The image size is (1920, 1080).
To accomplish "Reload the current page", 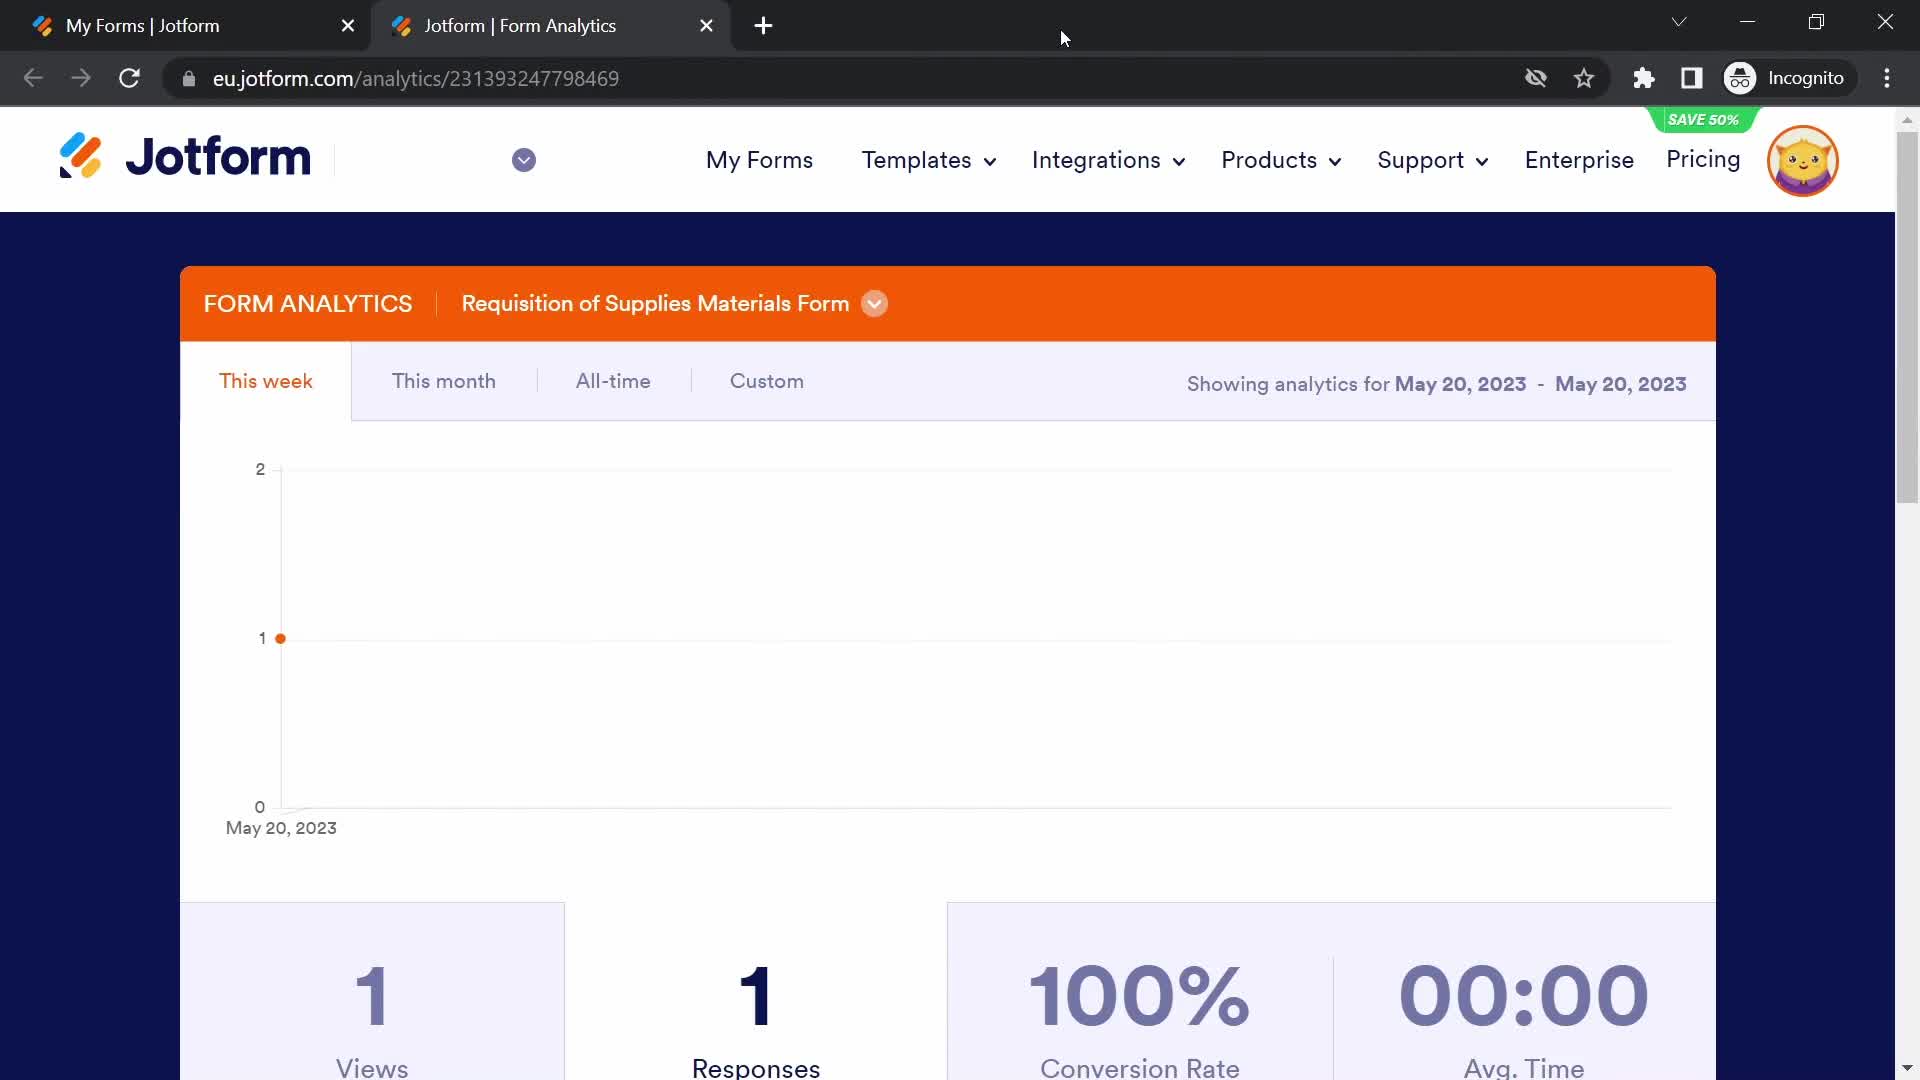I will [129, 78].
